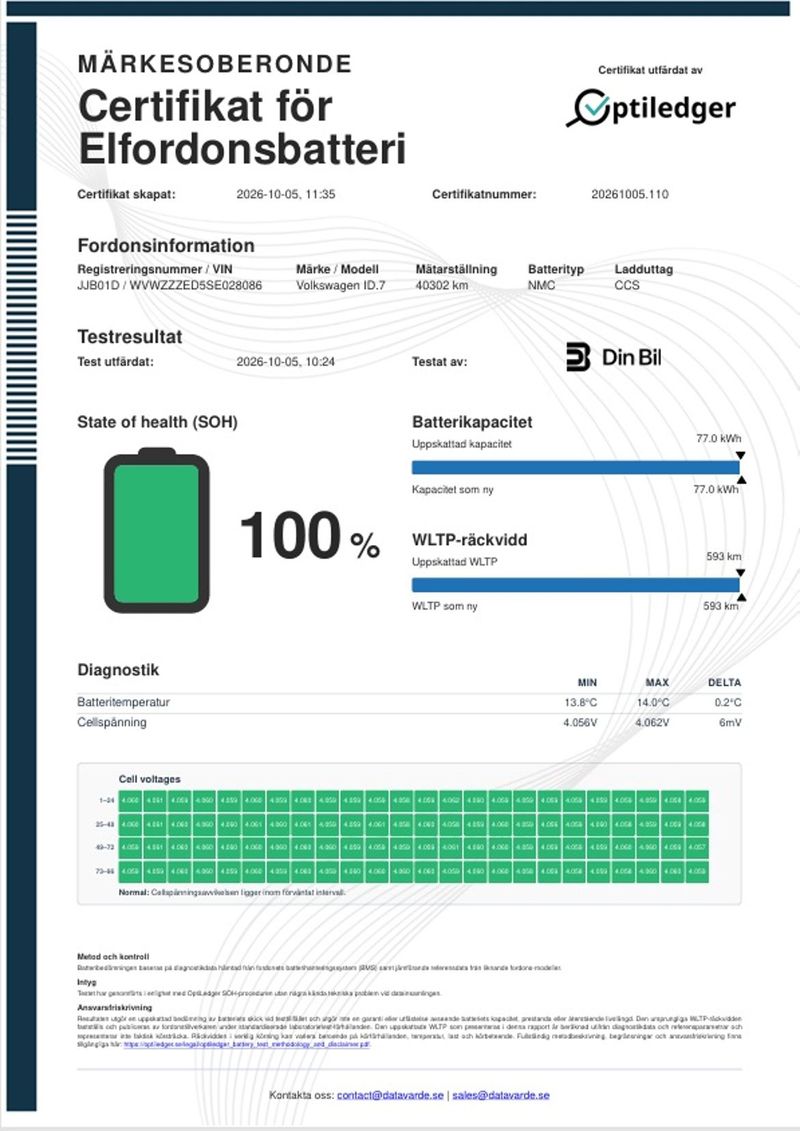Click the Din Bil logo emblem

[x=579, y=357]
